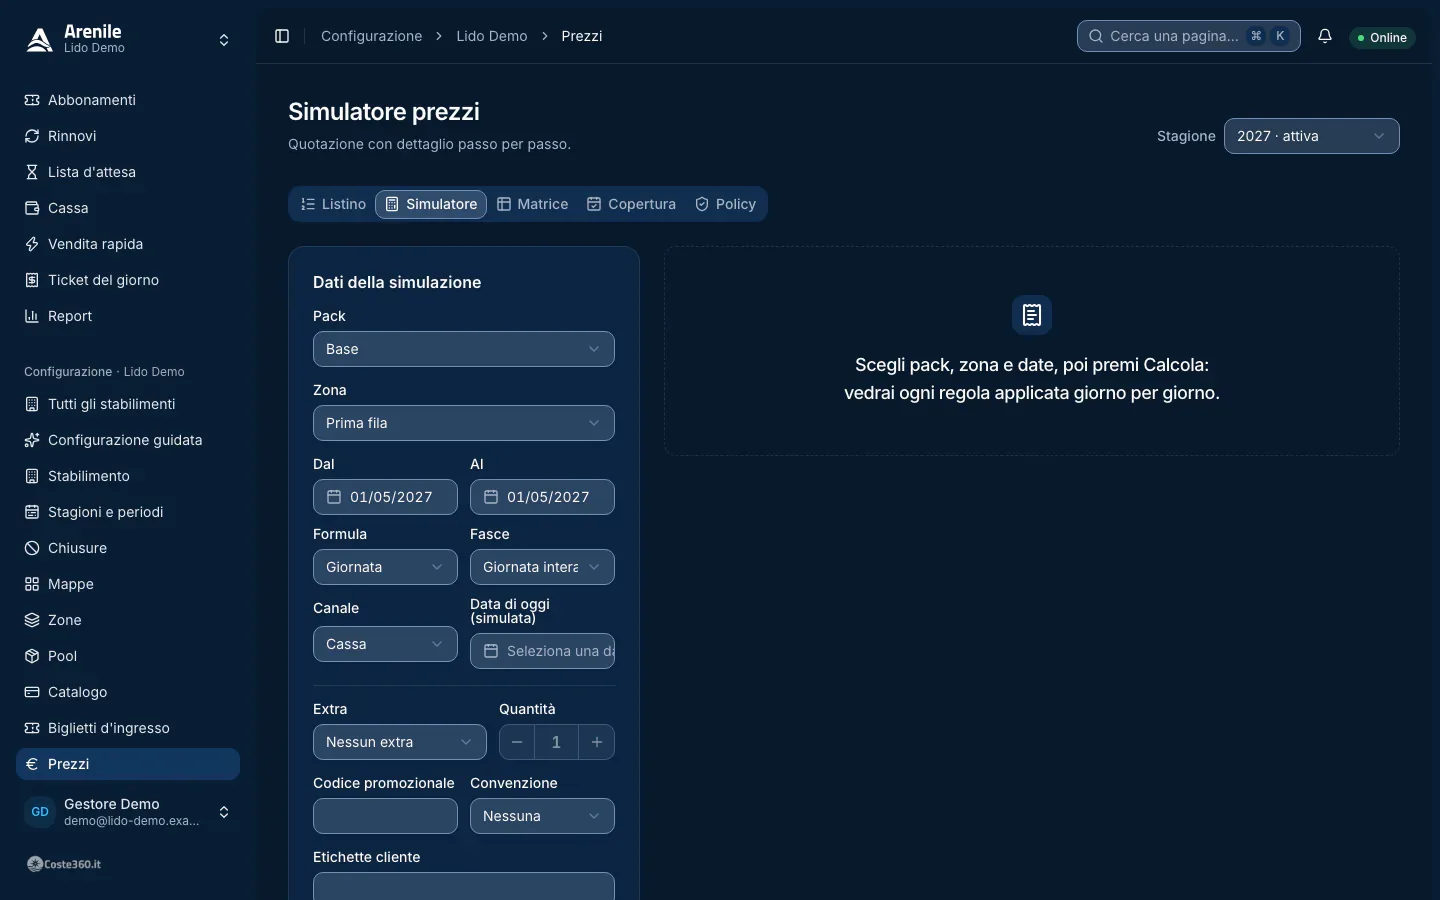The image size is (1440, 900).
Task: Open Stagioni e periodi
Action: pyautogui.click(x=128, y=512)
